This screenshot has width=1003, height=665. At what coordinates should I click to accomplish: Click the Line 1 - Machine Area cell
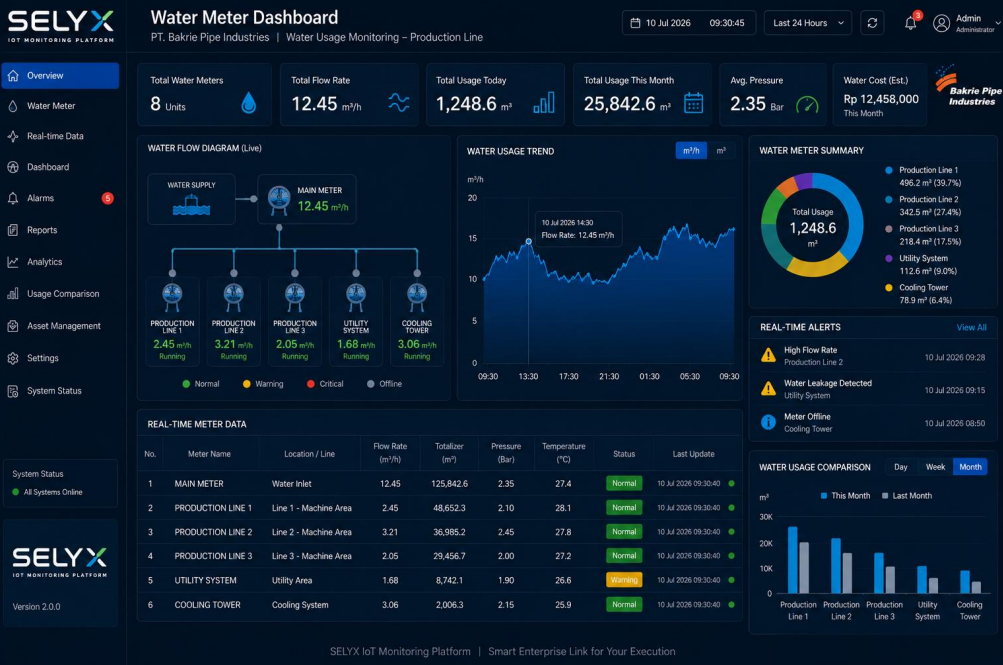(x=312, y=508)
